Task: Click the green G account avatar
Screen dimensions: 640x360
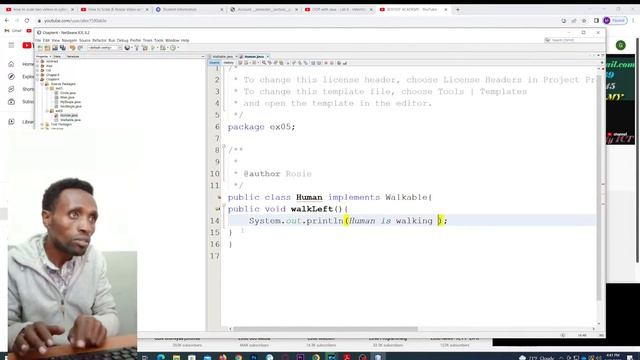Action: coord(621,45)
